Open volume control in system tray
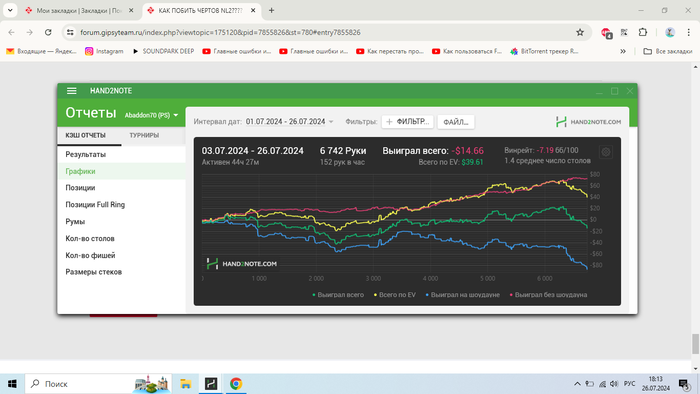This screenshot has width=700, height=394. (614, 384)
